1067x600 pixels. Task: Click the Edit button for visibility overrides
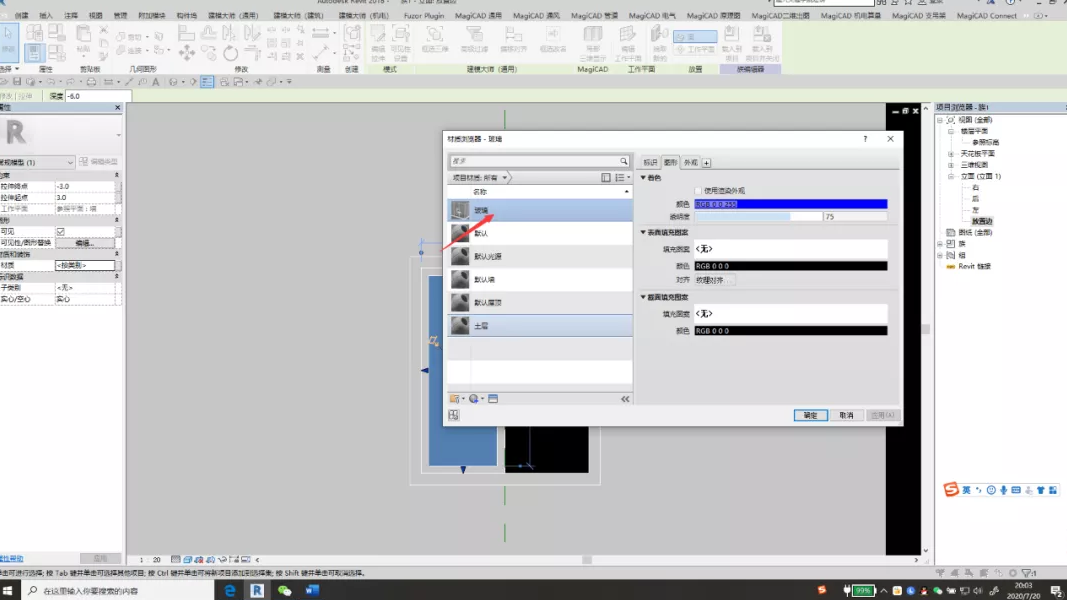(84, 243)
